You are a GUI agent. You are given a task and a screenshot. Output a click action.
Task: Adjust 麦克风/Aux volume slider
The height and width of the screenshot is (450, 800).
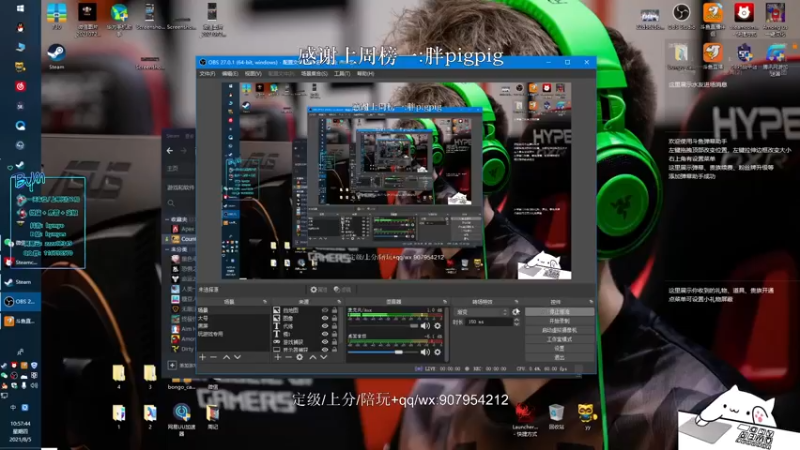point(383,326)
